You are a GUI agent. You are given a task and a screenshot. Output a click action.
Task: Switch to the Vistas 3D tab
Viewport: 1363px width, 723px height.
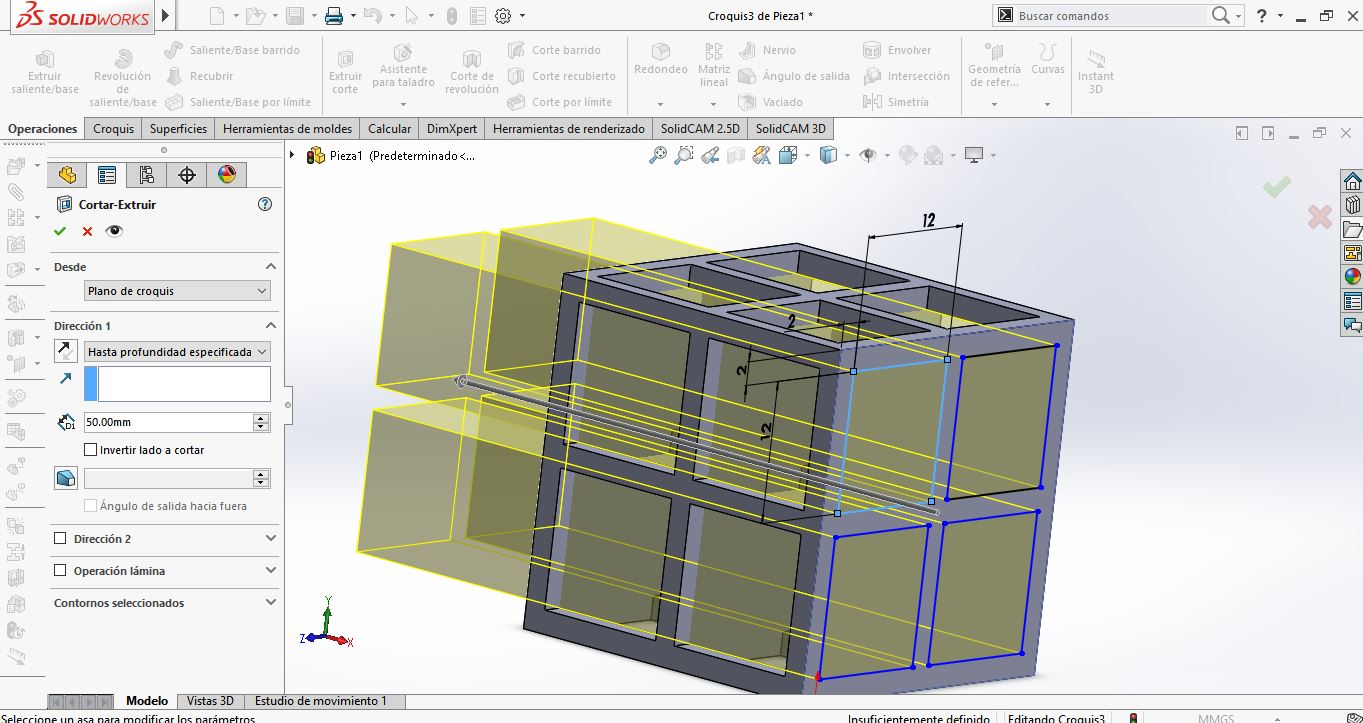pos(210,701)
